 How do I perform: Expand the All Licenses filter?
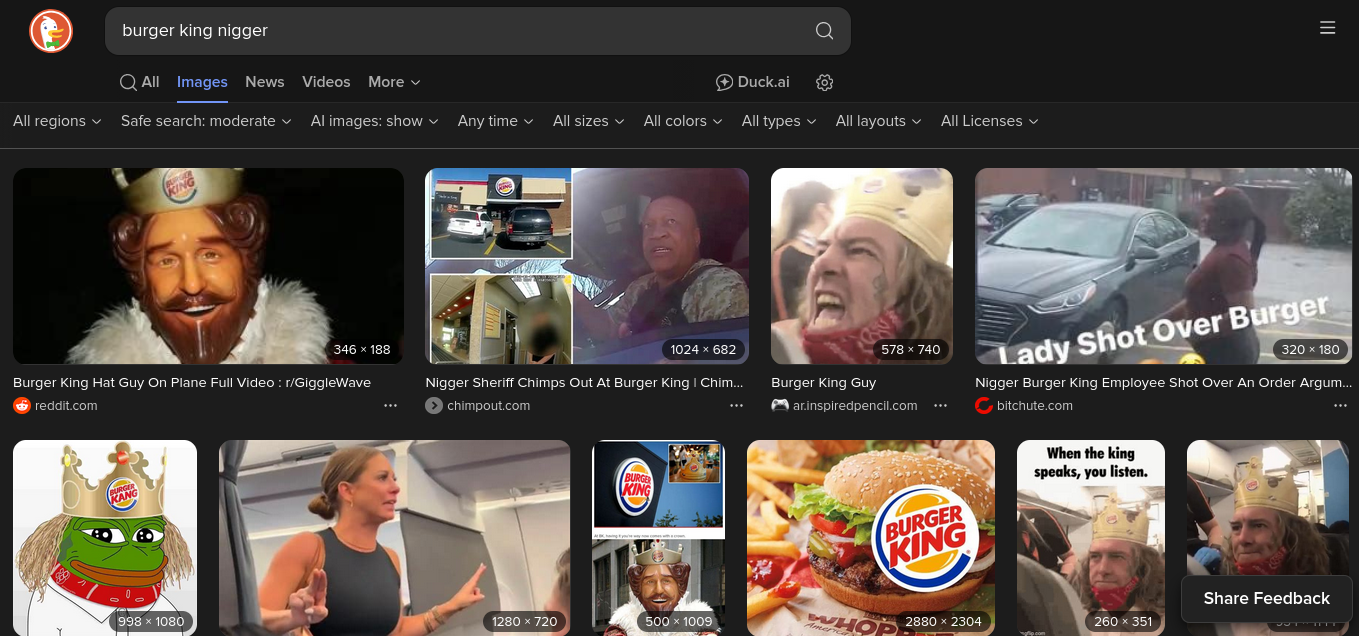[990, 121]
